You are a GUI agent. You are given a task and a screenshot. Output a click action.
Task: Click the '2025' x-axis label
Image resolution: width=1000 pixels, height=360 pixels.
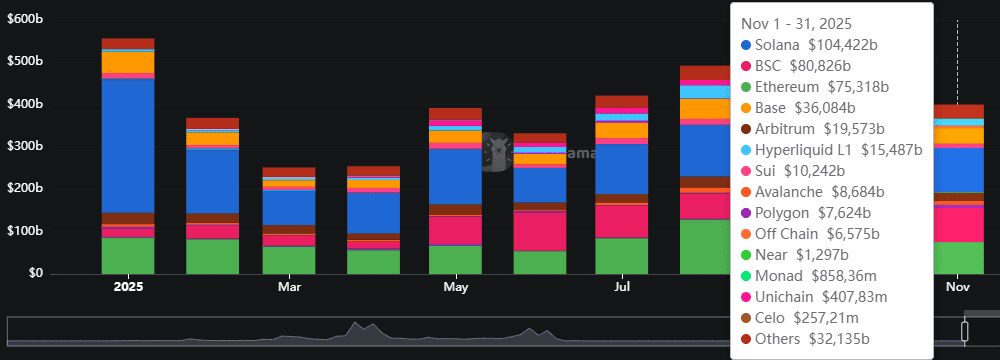coord(128,287)
